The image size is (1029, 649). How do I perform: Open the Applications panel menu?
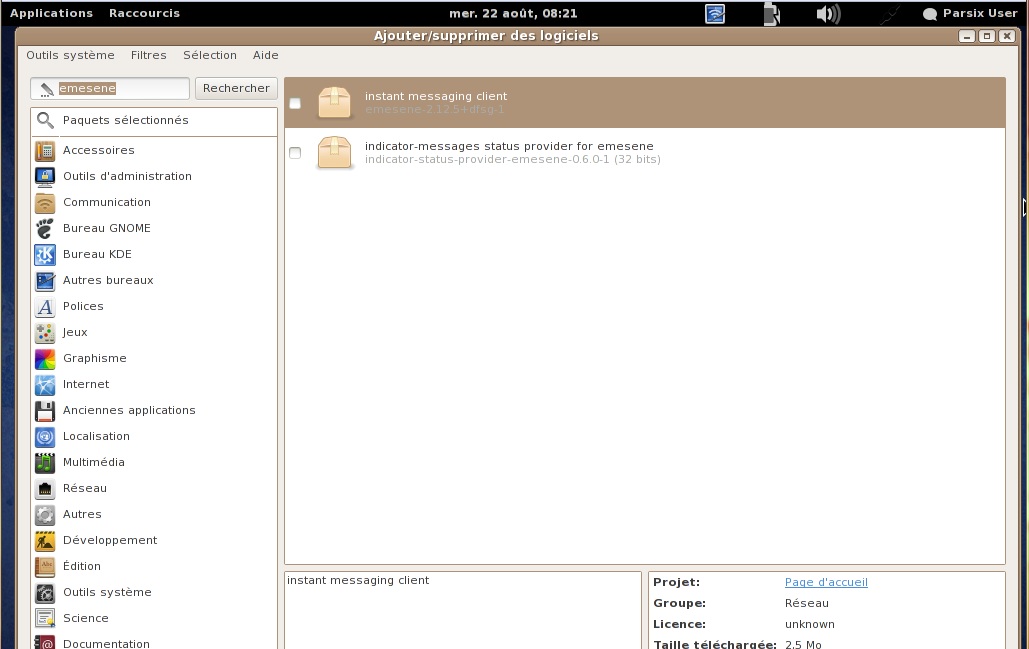(51, 13)
